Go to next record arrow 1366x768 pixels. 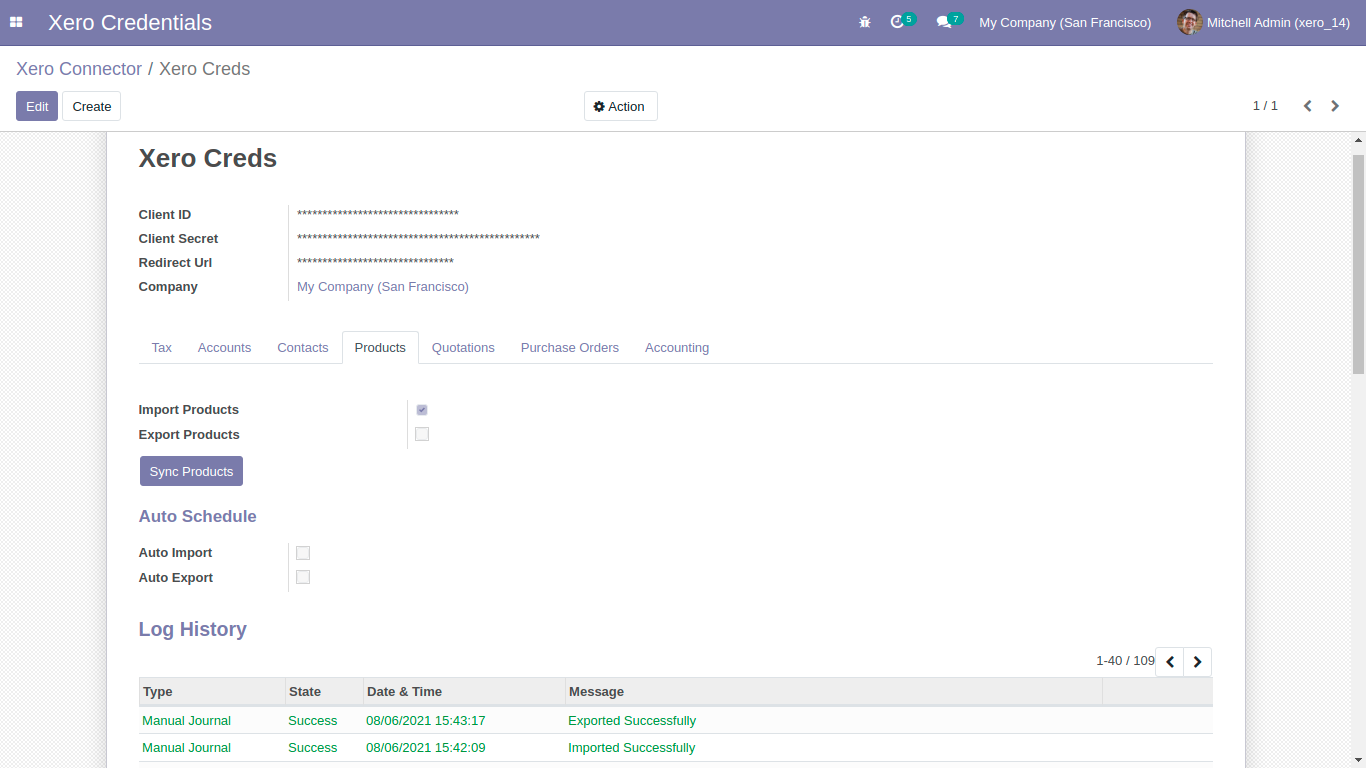pos(1335,106)
